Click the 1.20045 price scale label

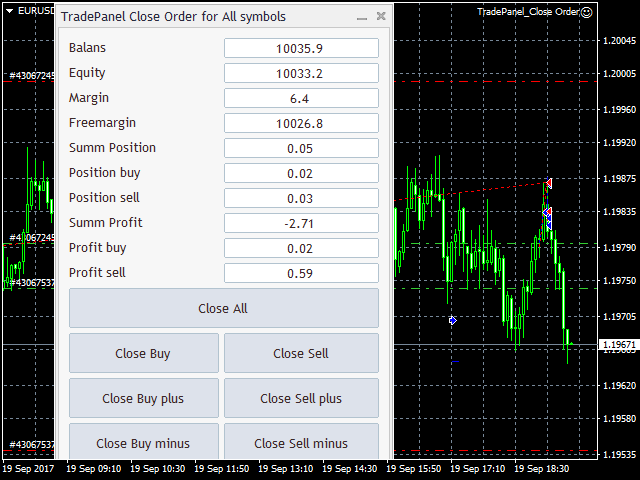[x=619, y=40]
